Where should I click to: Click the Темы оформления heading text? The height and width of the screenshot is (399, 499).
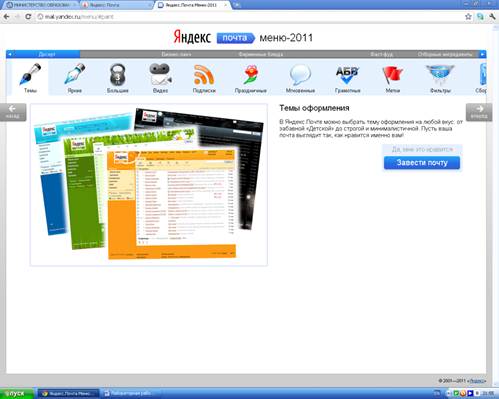pyautogui.click(x=314, y=108)
